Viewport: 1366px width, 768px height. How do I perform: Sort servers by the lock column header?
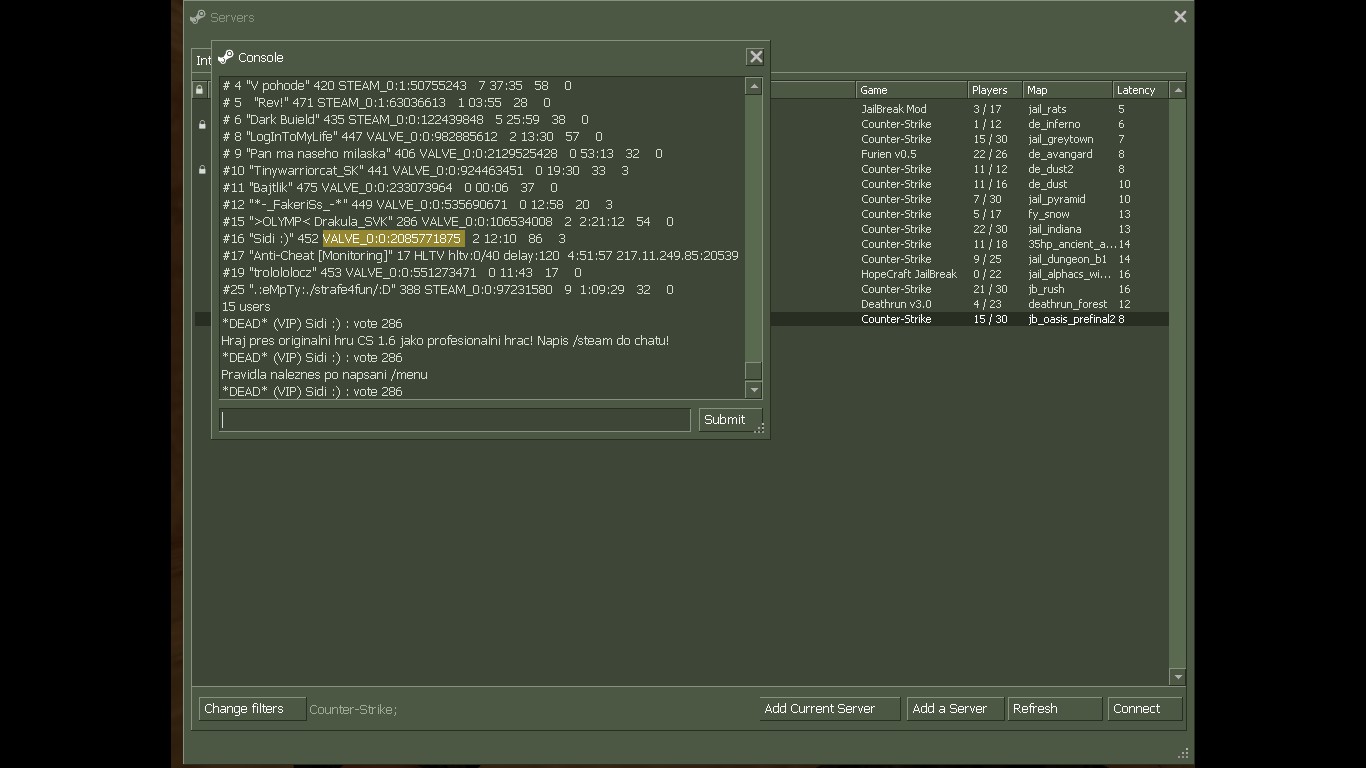click(199, 90)
